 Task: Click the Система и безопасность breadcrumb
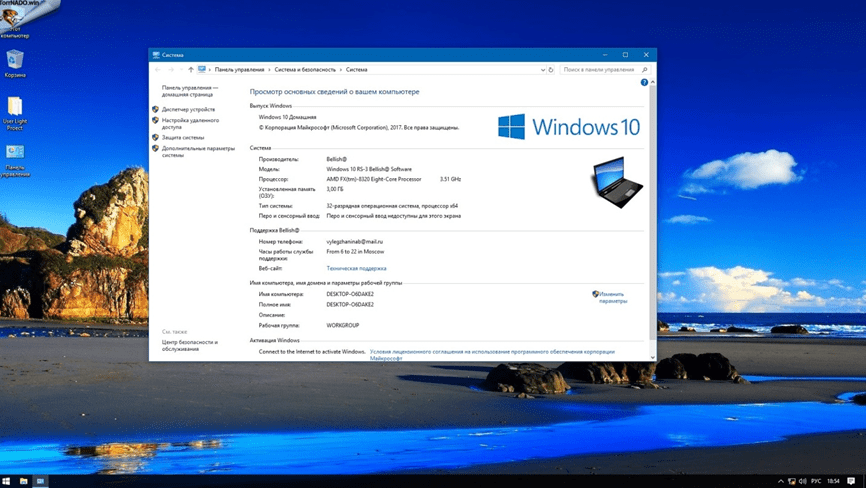(305, 70)
